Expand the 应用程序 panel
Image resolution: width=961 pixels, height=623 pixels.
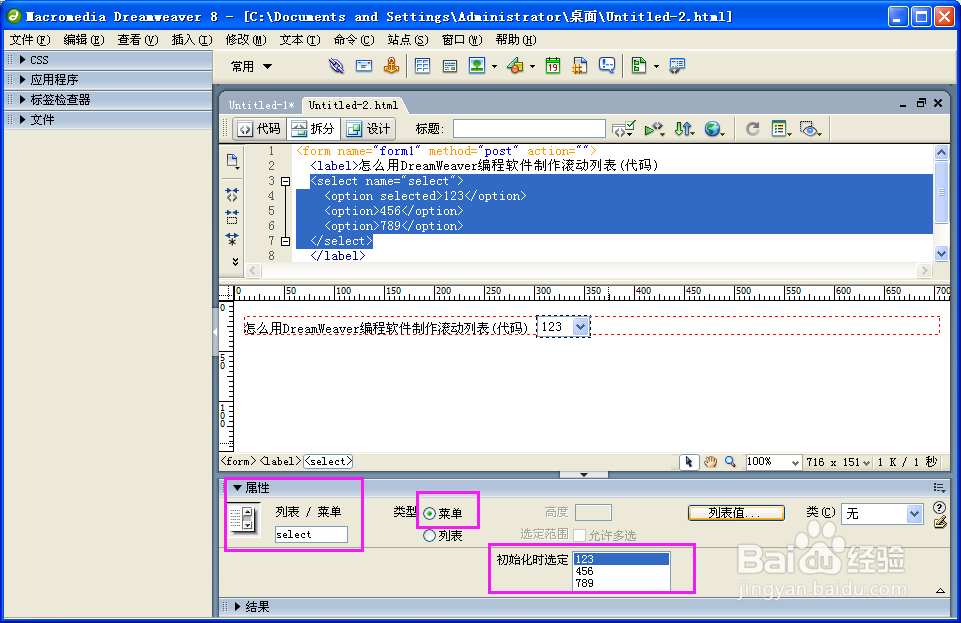[23, 80]
